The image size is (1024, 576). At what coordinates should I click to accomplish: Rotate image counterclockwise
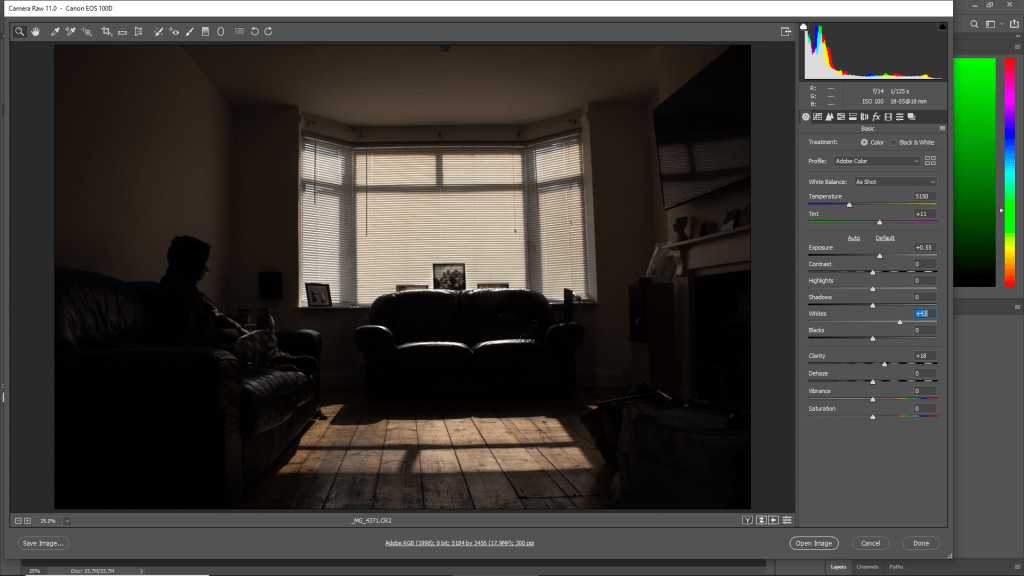point(254,32)
